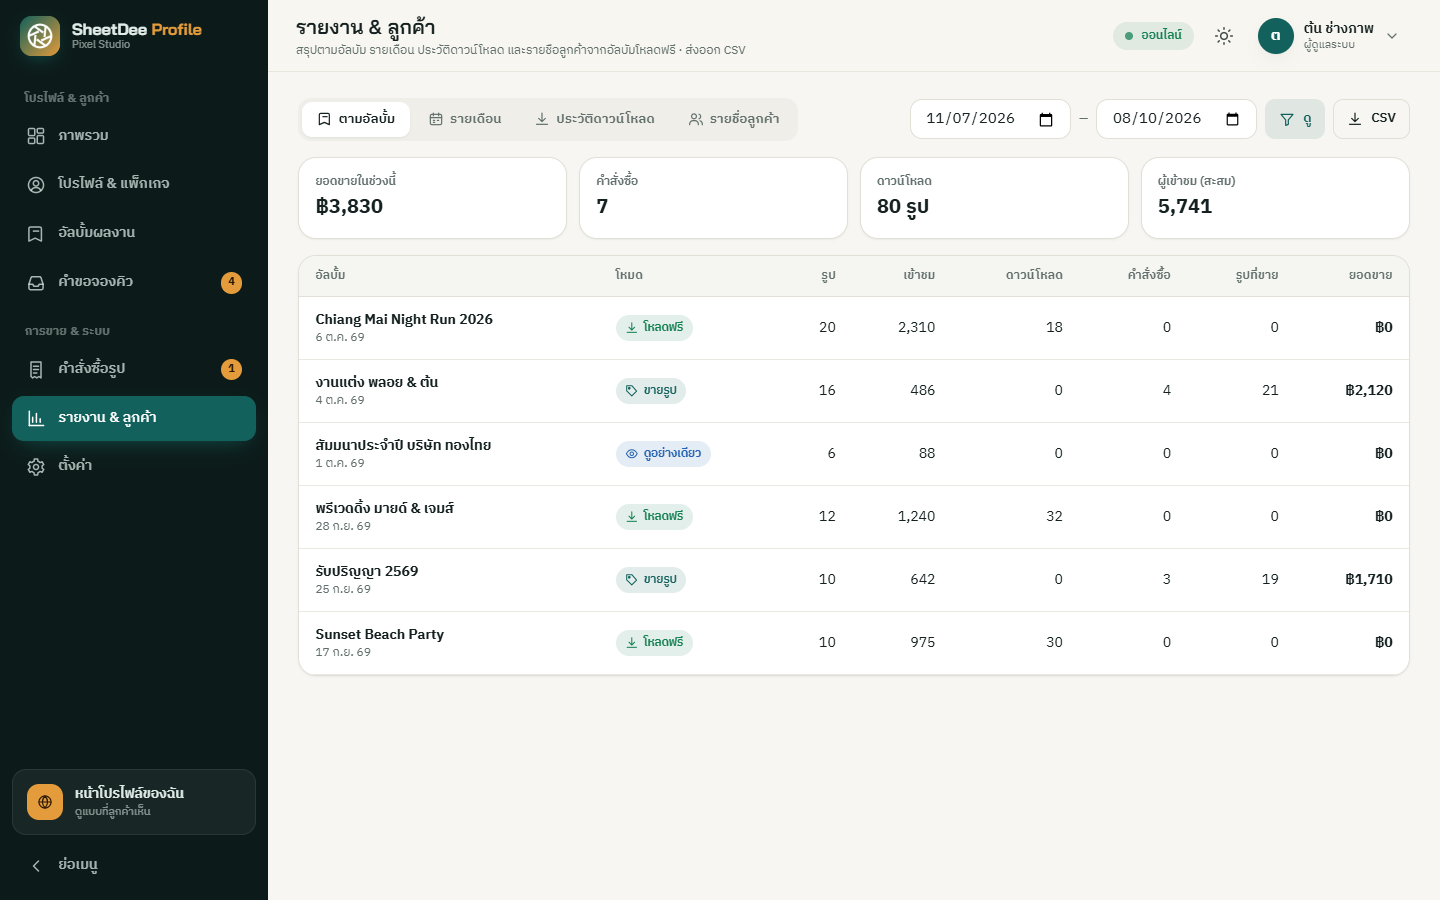
Task: Collapse sidebar with ย่อเมนู
Action: [134, 865]
